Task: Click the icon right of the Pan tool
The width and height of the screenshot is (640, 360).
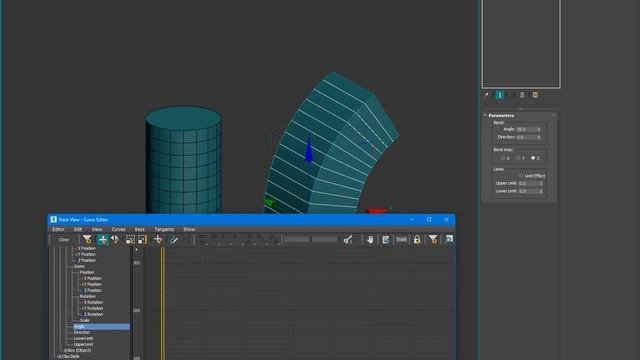Action: point(385,240)
